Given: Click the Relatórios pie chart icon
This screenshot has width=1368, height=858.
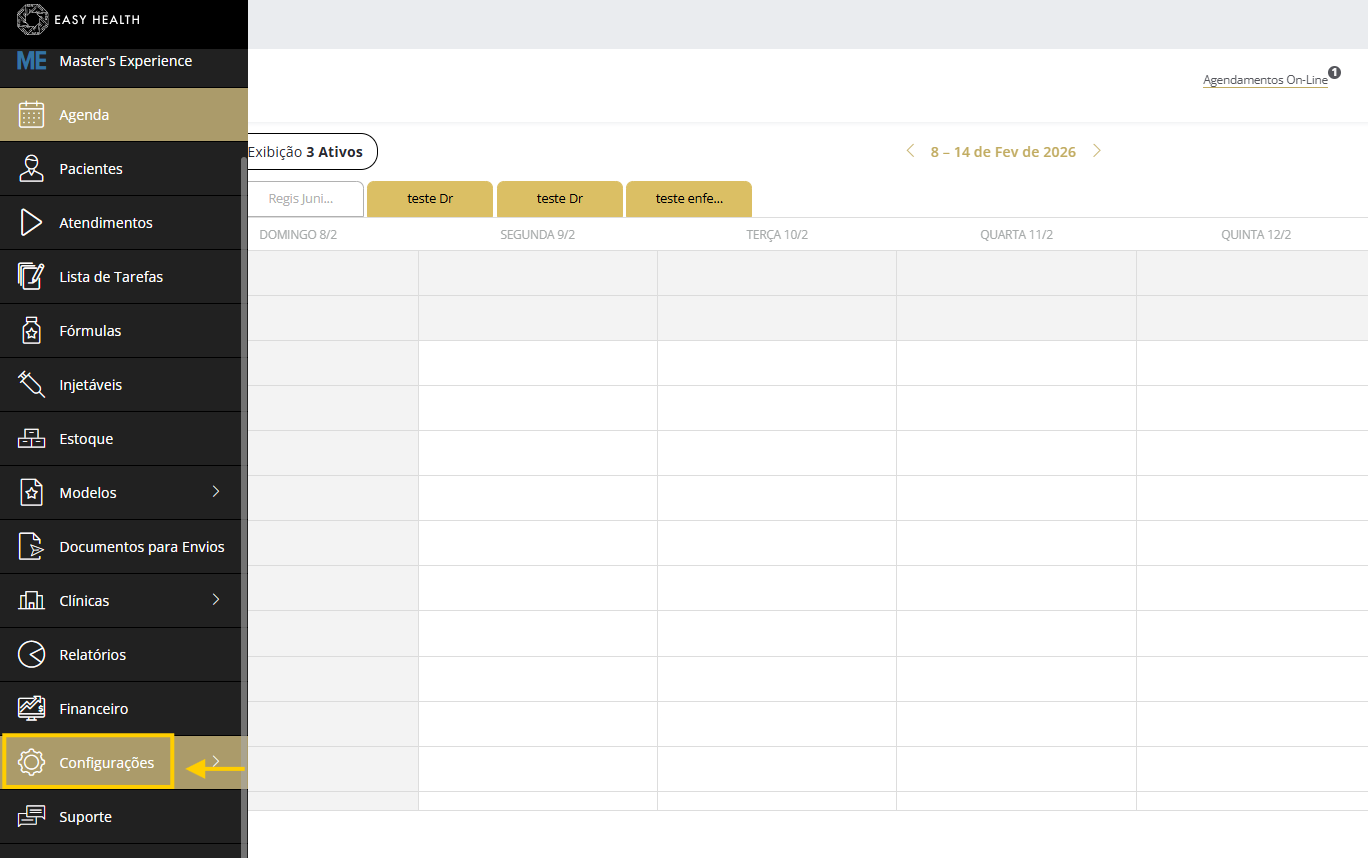Looking at the screenshot, I should [31, 655].
